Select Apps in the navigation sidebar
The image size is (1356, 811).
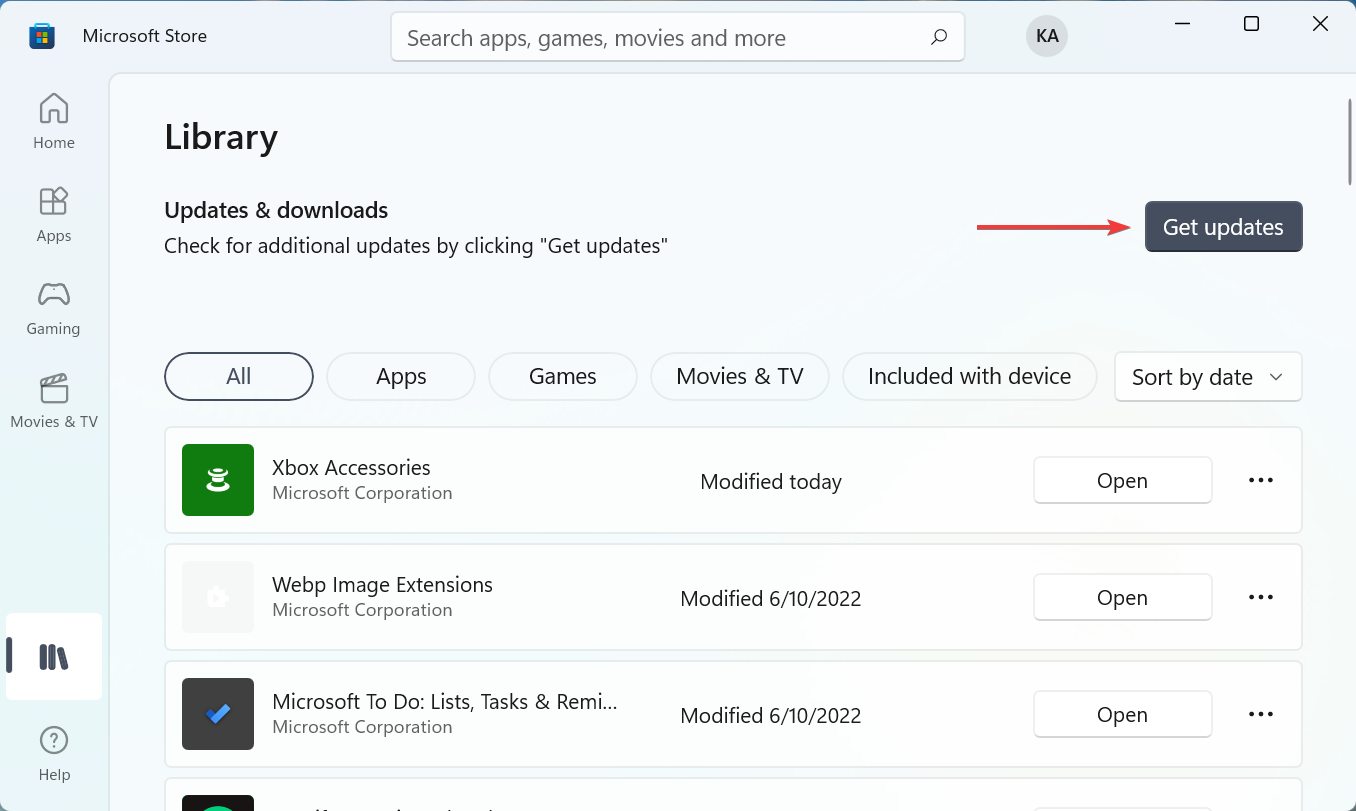(x=53, y=212)
